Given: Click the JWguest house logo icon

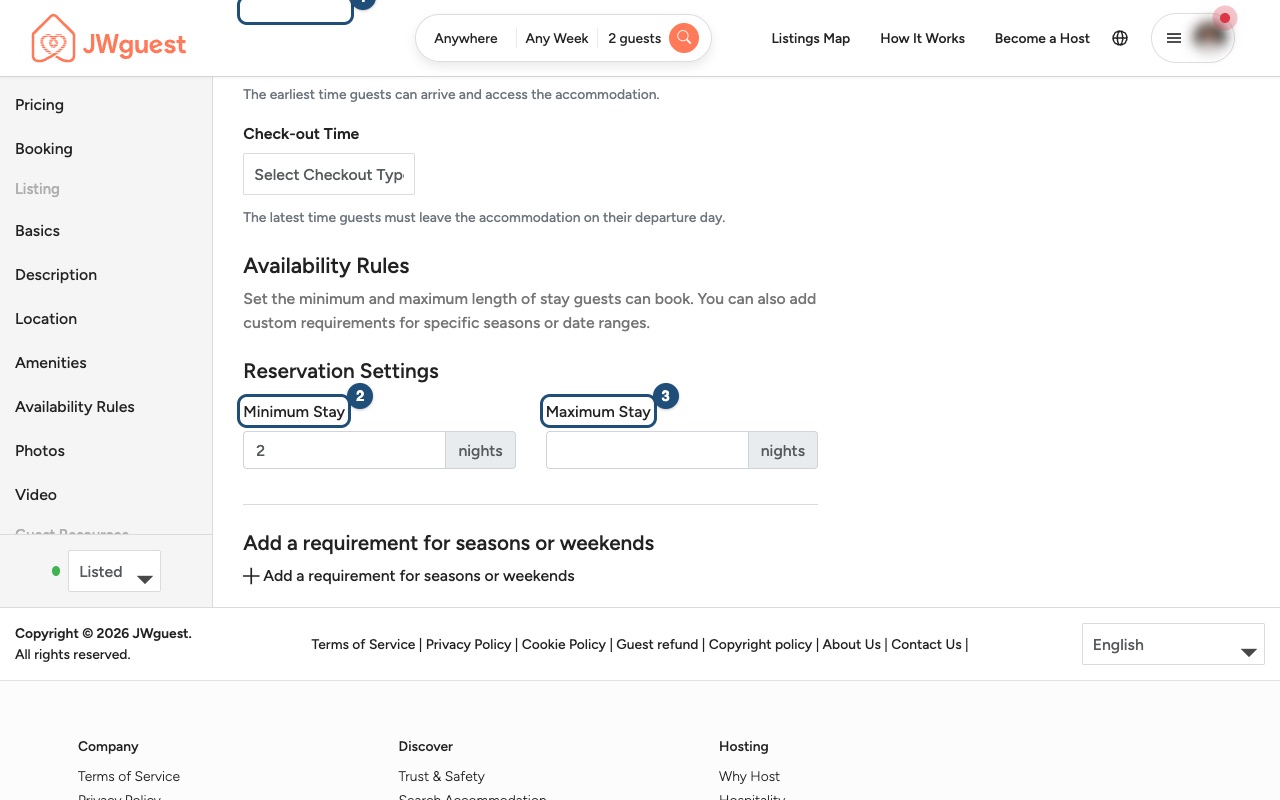Looking at the screenshot, I should coord(53,39).
